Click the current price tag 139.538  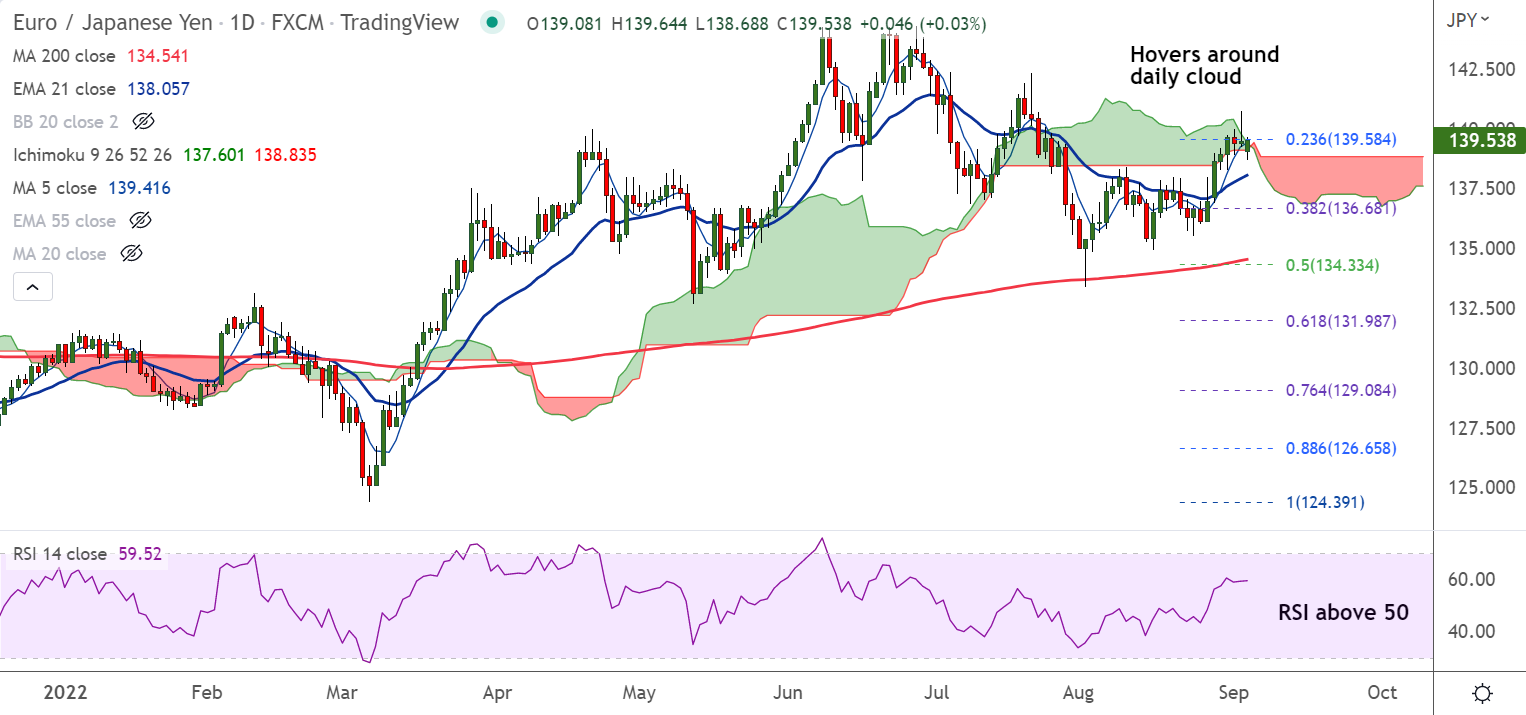[x=1479, y=140]
